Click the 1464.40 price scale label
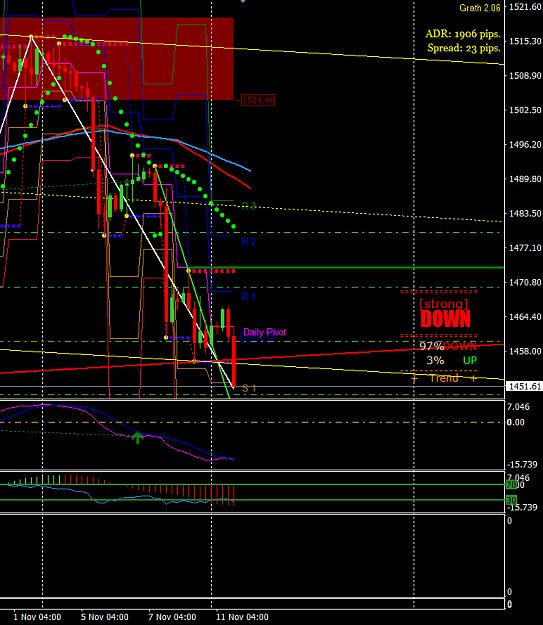Screen dimensions: 543x625 (525, 316)
